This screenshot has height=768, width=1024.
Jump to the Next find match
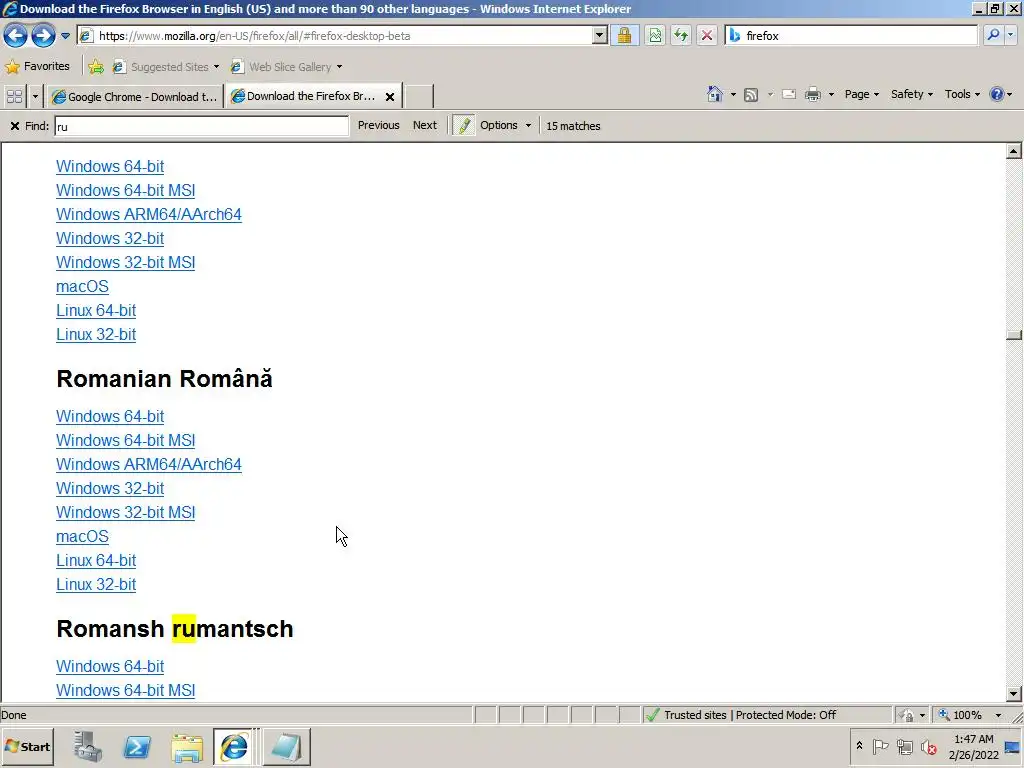pyautogui.click(x=424, y=125)
